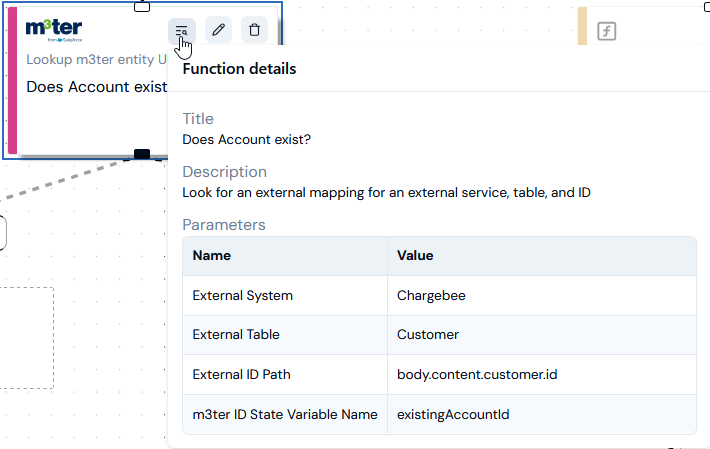Select 'Does Account exist?' title text

point(246,139)
